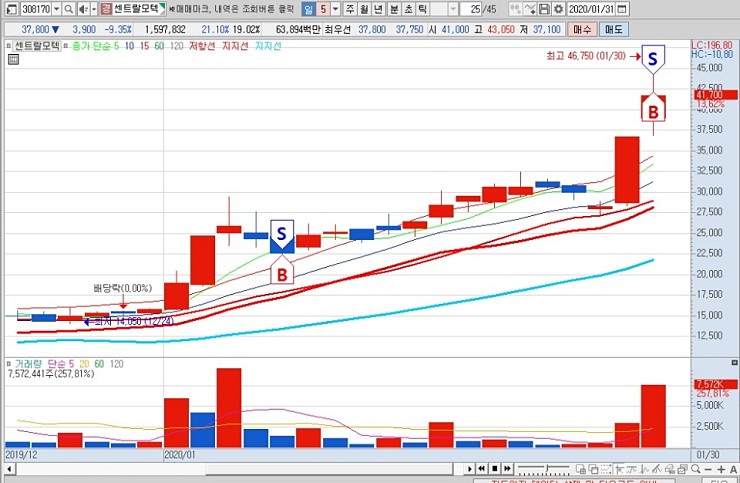Open the period number 5 dropdown

(334, 8)
